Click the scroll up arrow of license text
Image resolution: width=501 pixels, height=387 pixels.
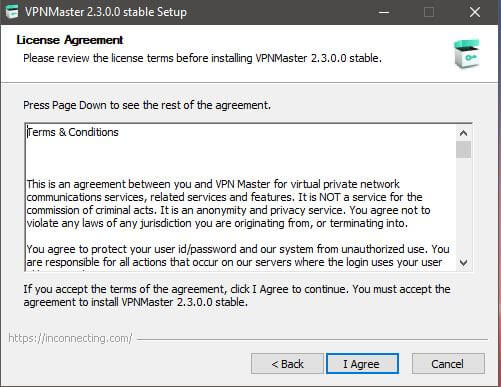pyautogui.click(x=463, y=133)
